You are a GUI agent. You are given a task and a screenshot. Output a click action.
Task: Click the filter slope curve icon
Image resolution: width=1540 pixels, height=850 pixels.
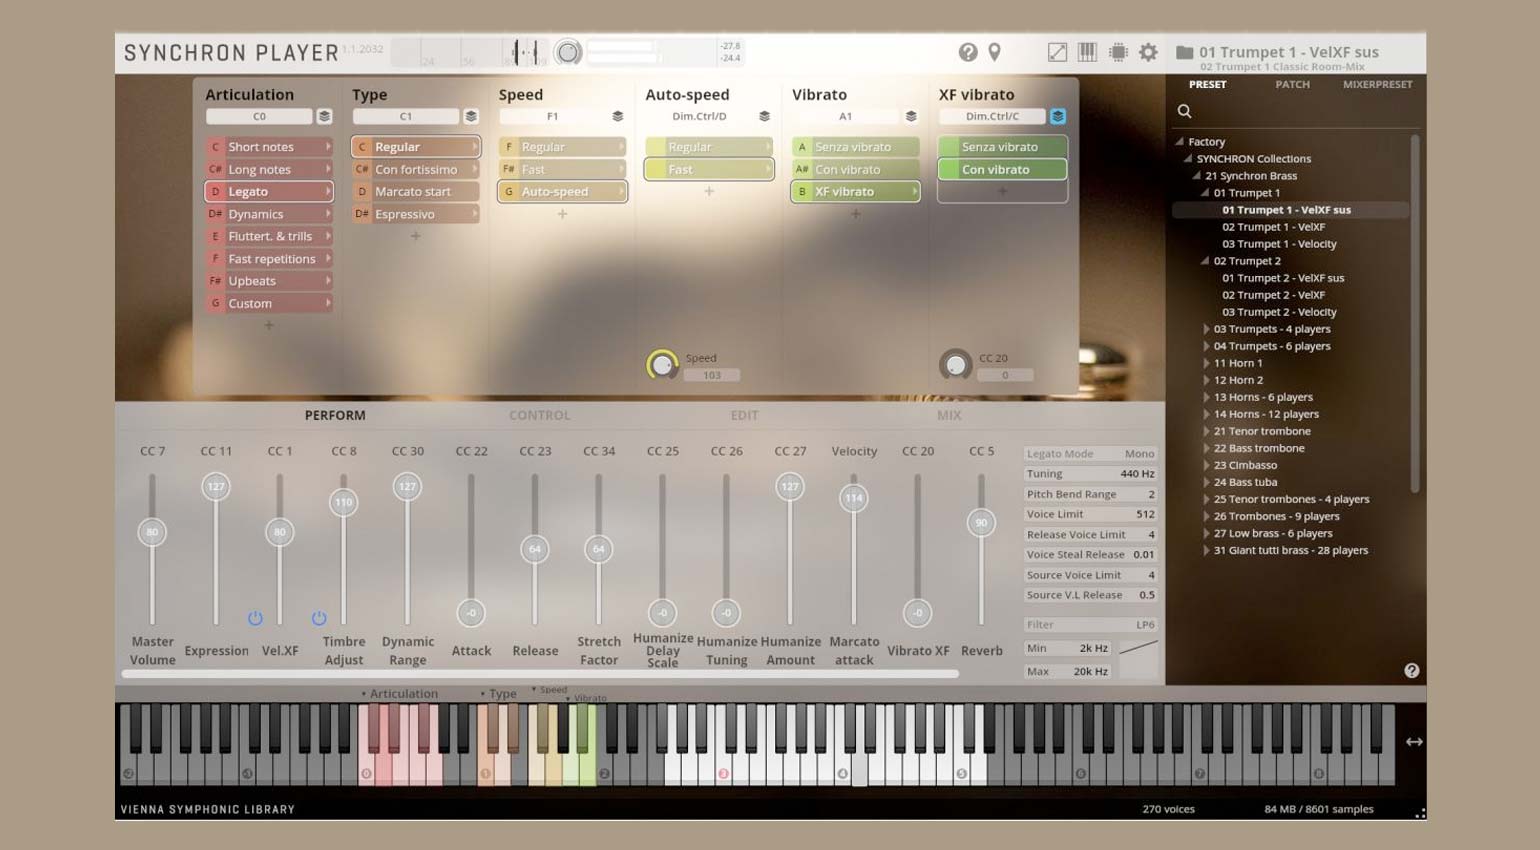(1138, 648)
